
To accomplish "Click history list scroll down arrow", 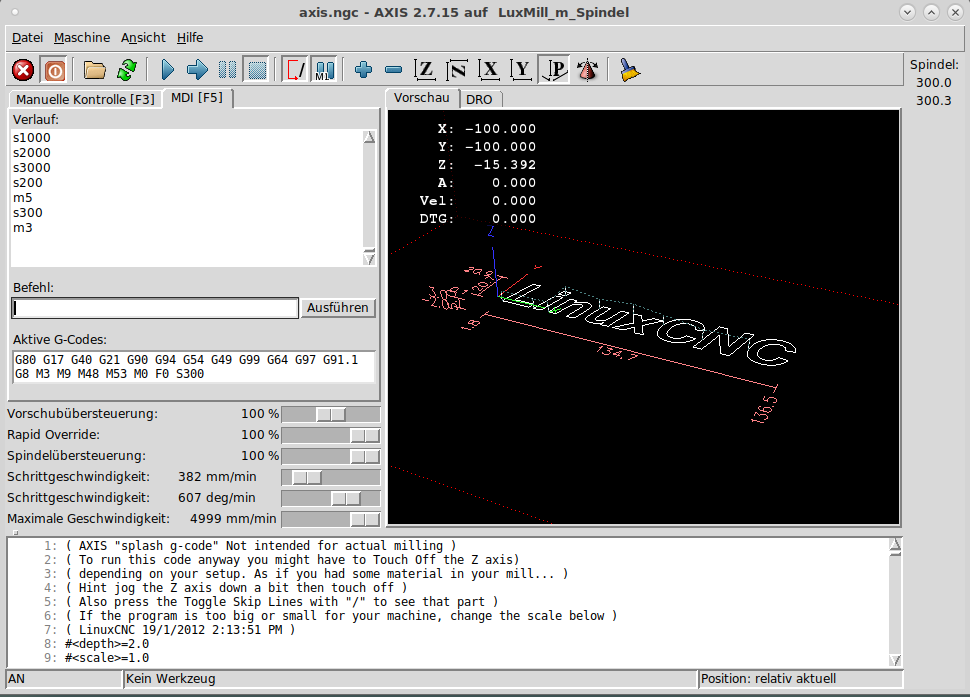I will [x=369, y=259].
